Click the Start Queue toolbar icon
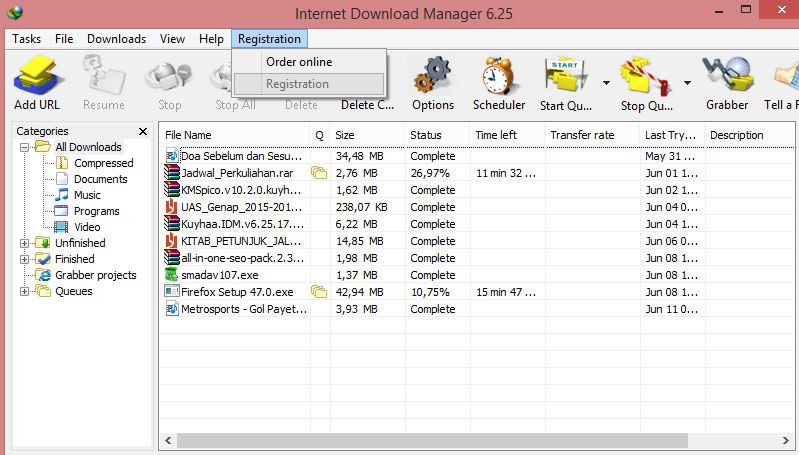The height and width of the screenshot is (455, 799). click(566, 76)
